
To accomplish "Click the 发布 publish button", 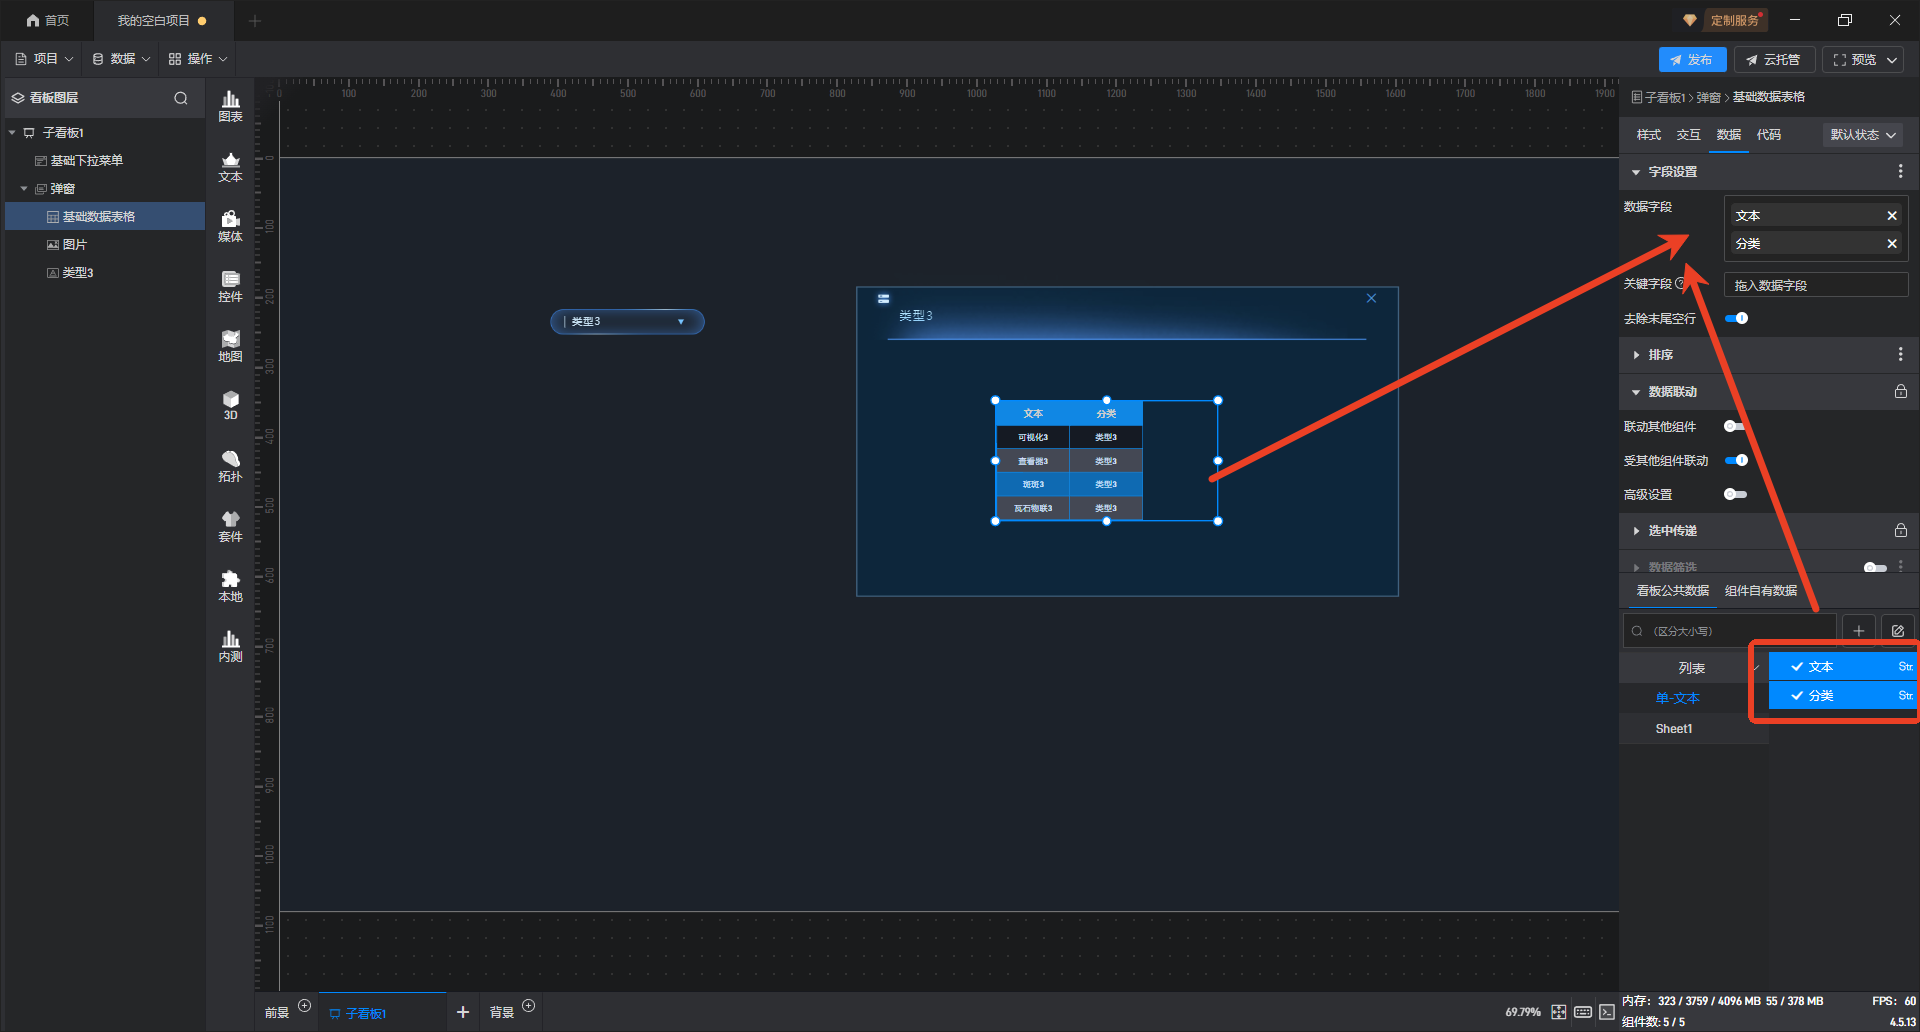I will tap(1692, 60).
